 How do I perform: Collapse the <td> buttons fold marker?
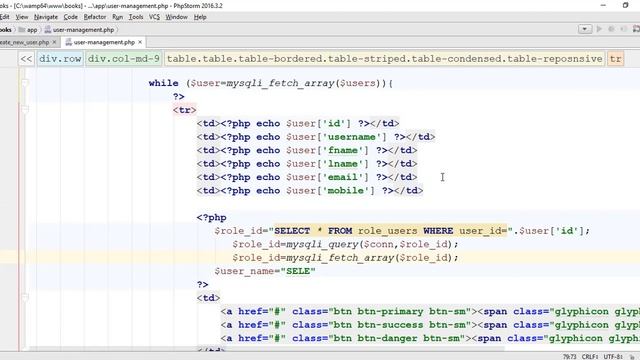[25, 298]
